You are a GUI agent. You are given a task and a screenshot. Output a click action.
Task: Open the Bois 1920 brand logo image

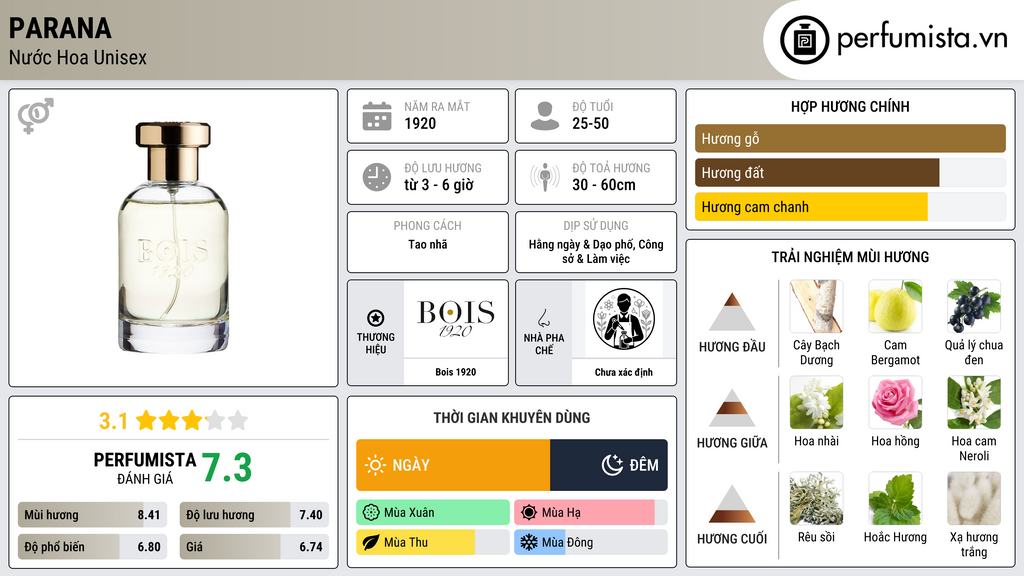point(456,319)
